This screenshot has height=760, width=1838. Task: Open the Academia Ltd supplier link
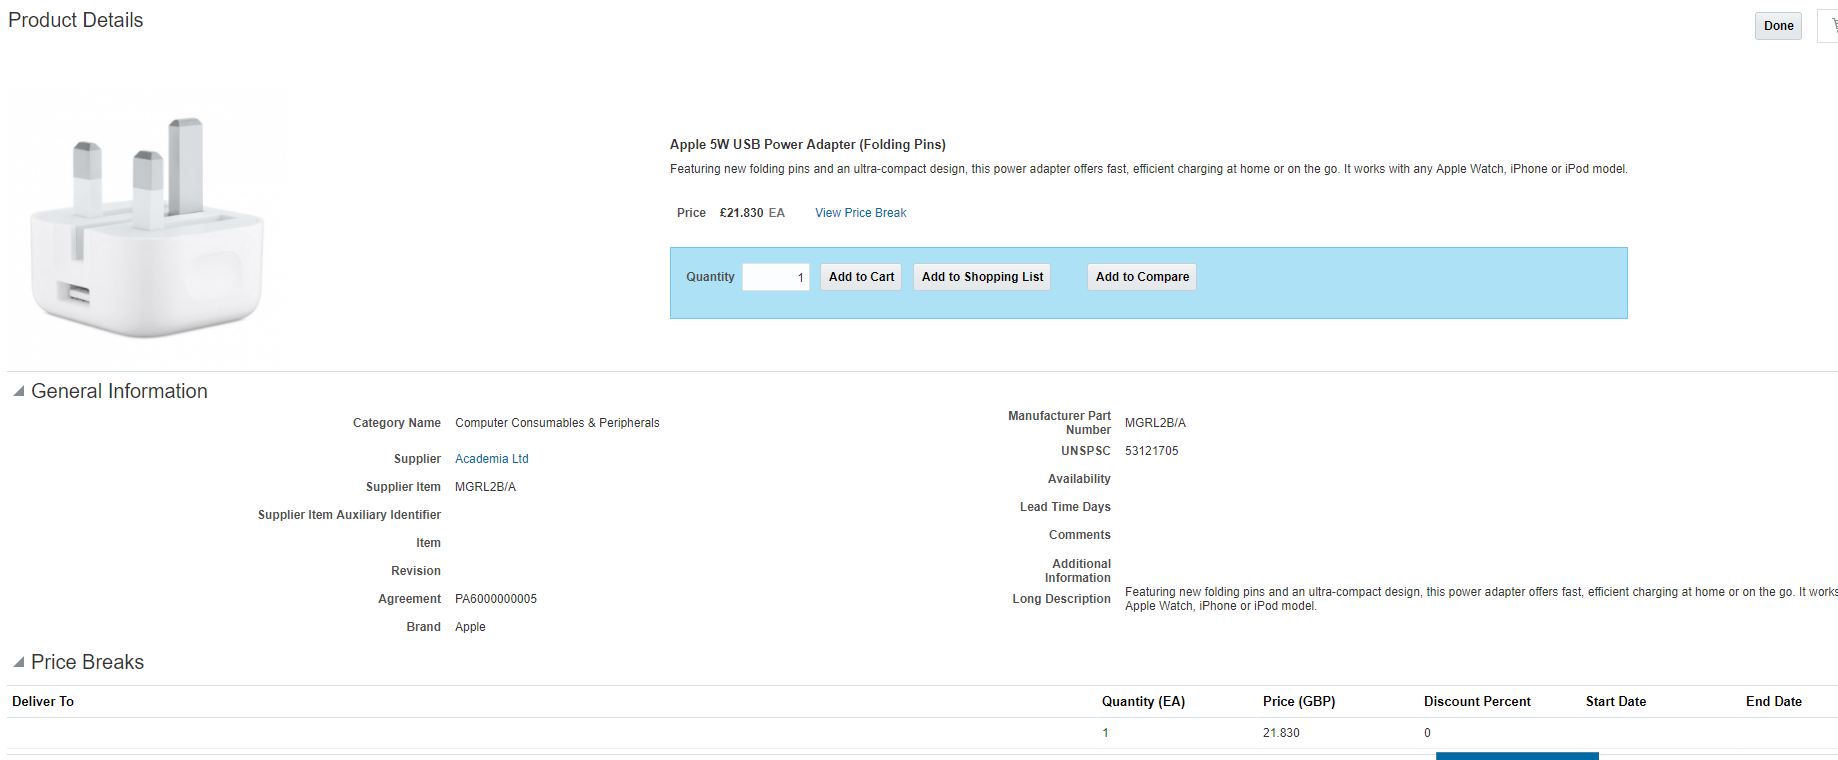[x=491, y=459]
